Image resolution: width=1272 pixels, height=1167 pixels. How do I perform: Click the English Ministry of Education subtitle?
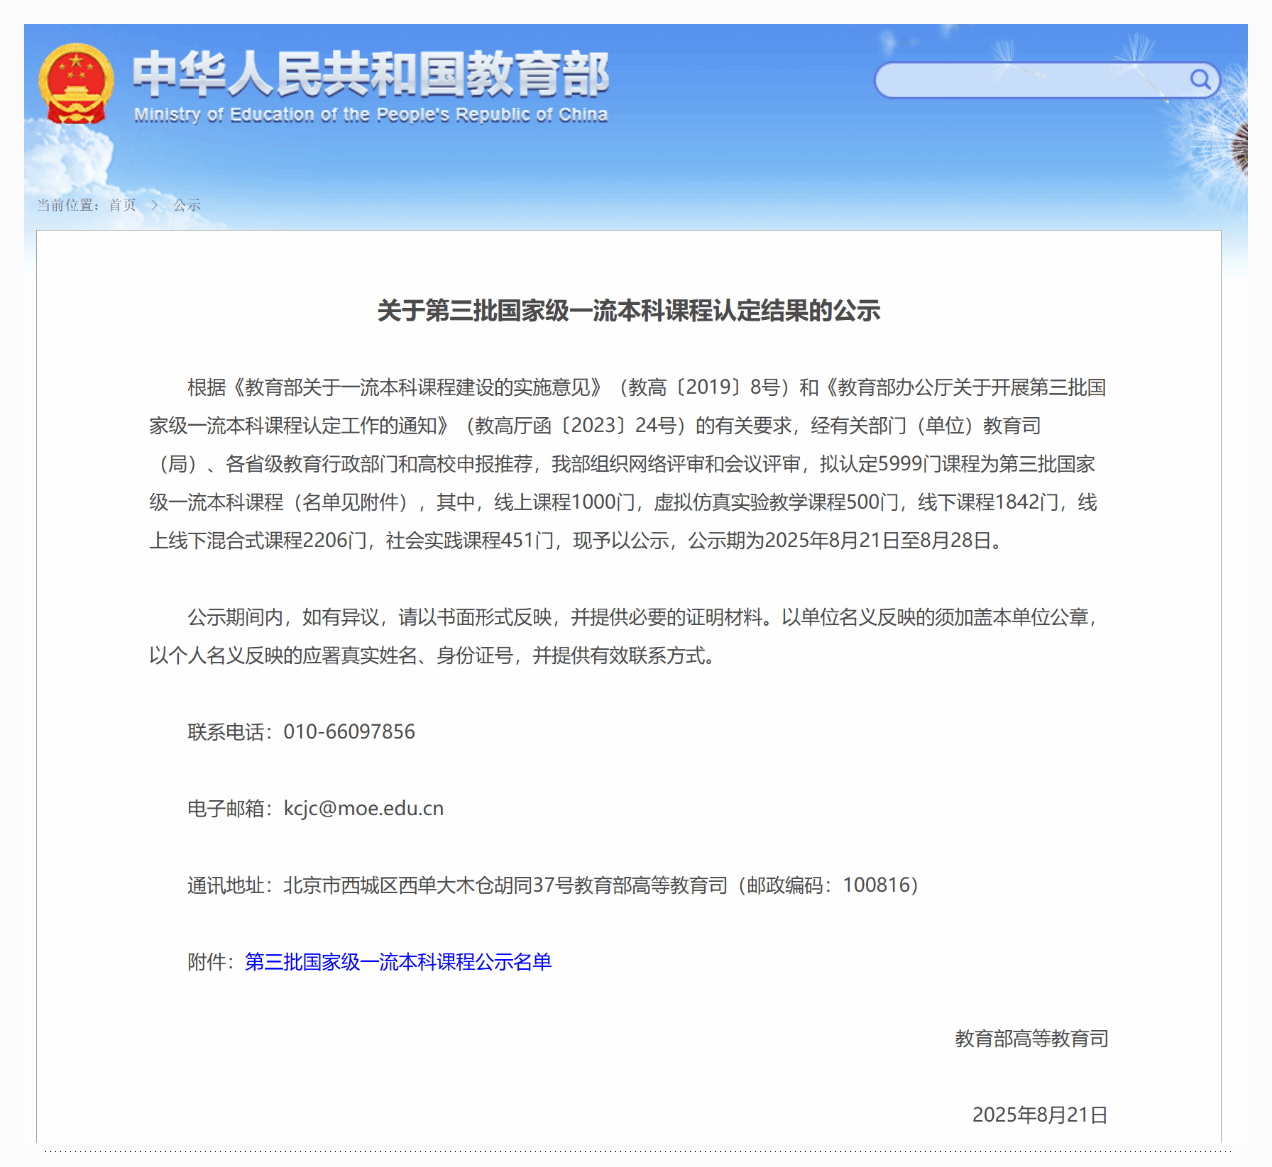[x=370, y=115]
